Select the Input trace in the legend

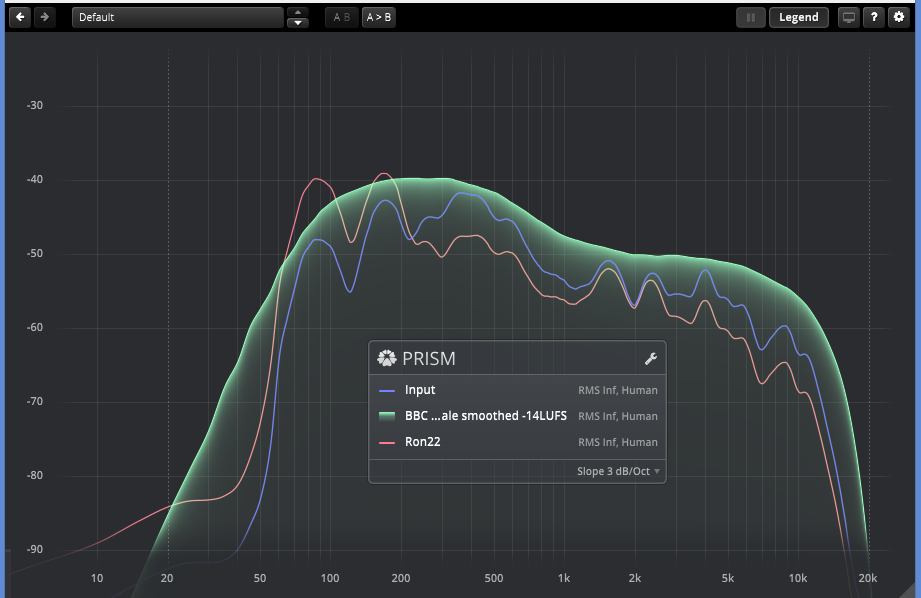(420, 390)
